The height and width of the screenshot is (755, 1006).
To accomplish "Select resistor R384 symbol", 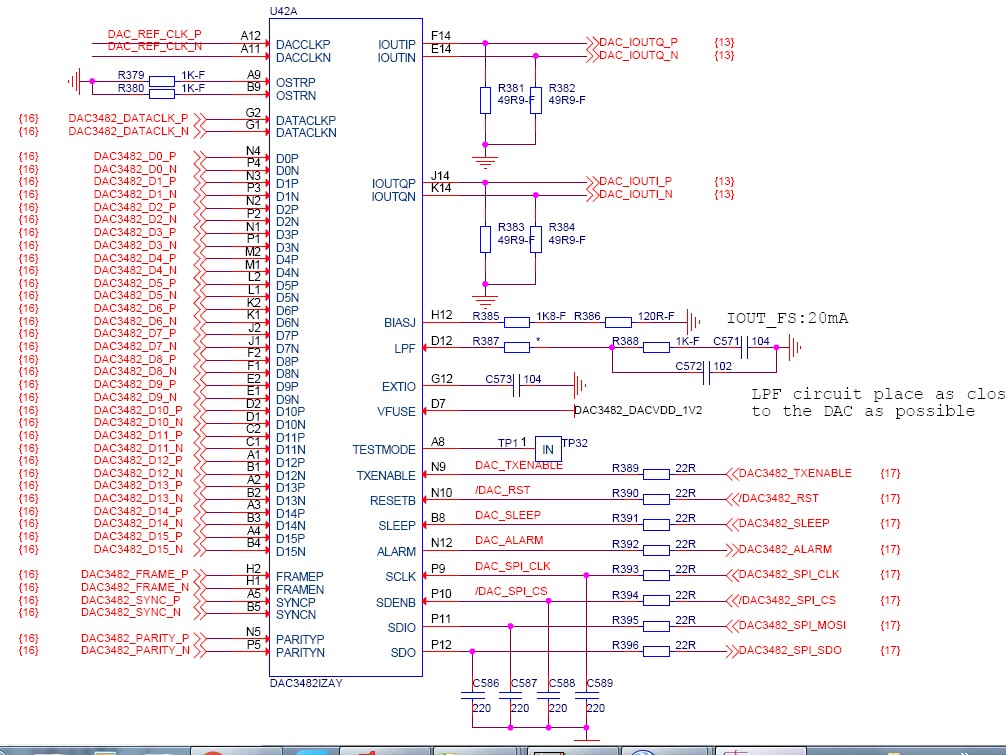I will coord(536,239).
